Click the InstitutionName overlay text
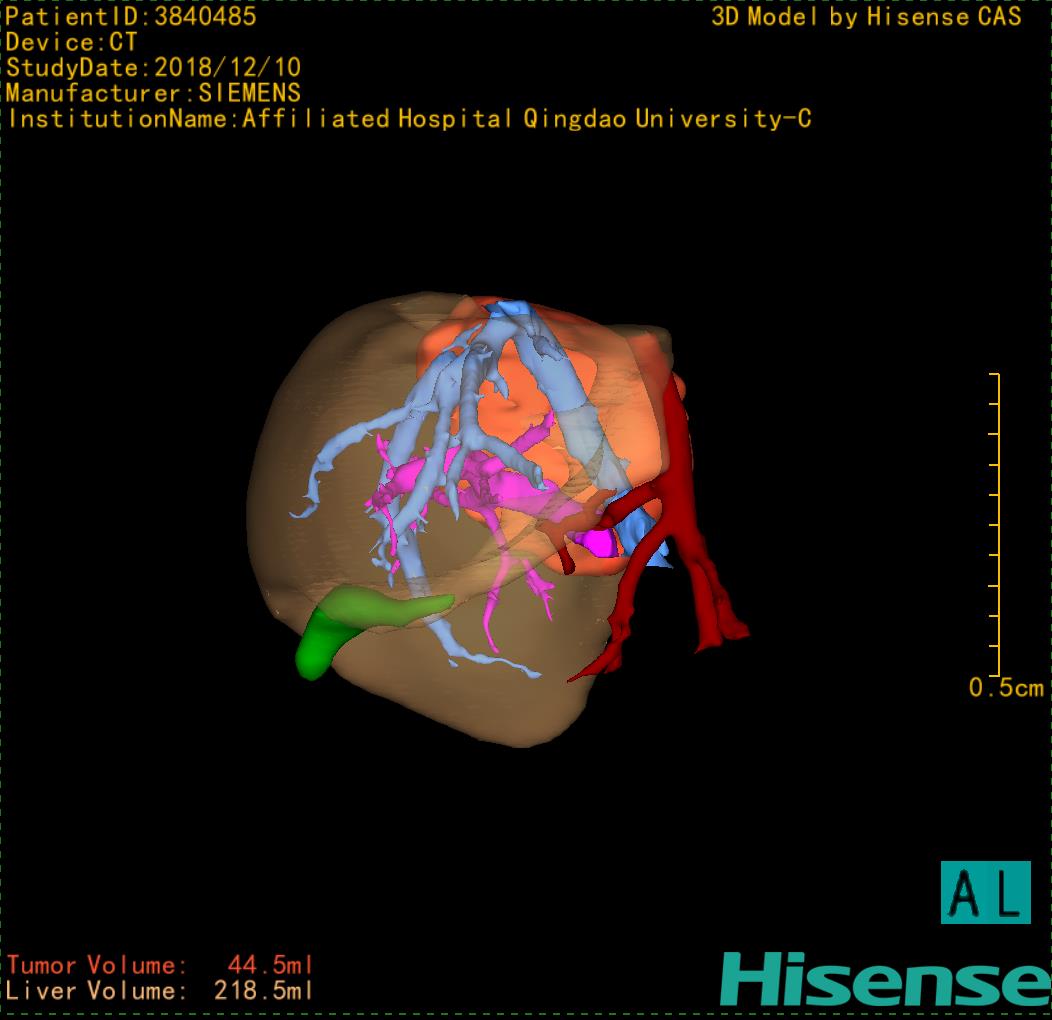1052x1020 pixels. pos(409,119)
